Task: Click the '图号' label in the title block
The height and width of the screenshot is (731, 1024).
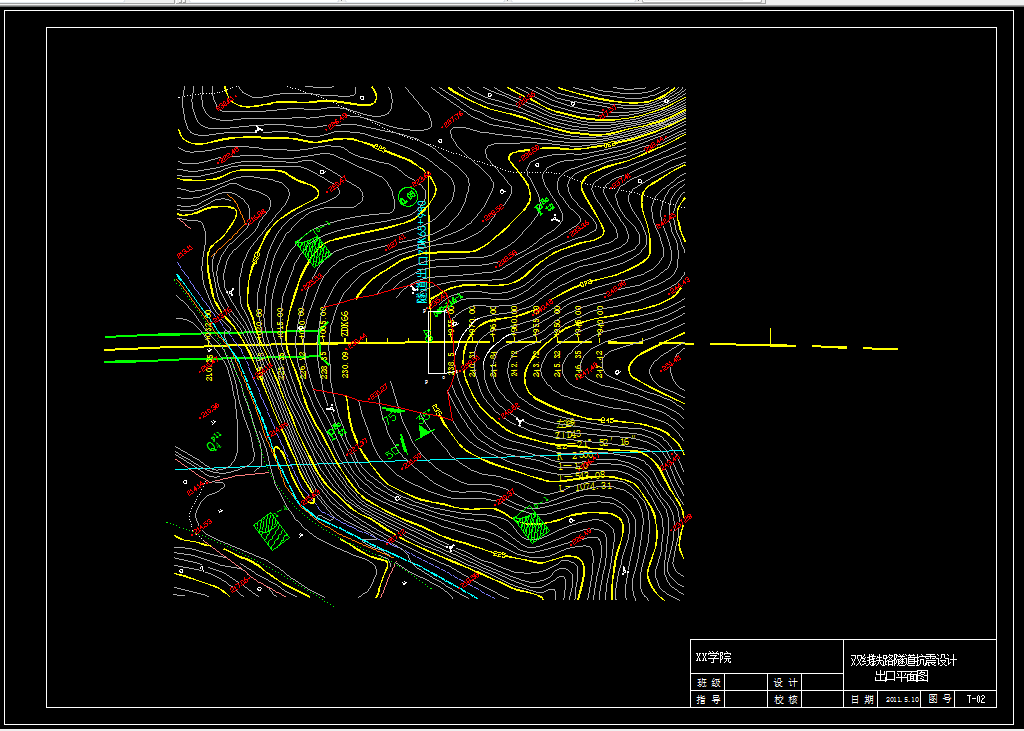Action: pyautogui.click(x=941, y=699)
